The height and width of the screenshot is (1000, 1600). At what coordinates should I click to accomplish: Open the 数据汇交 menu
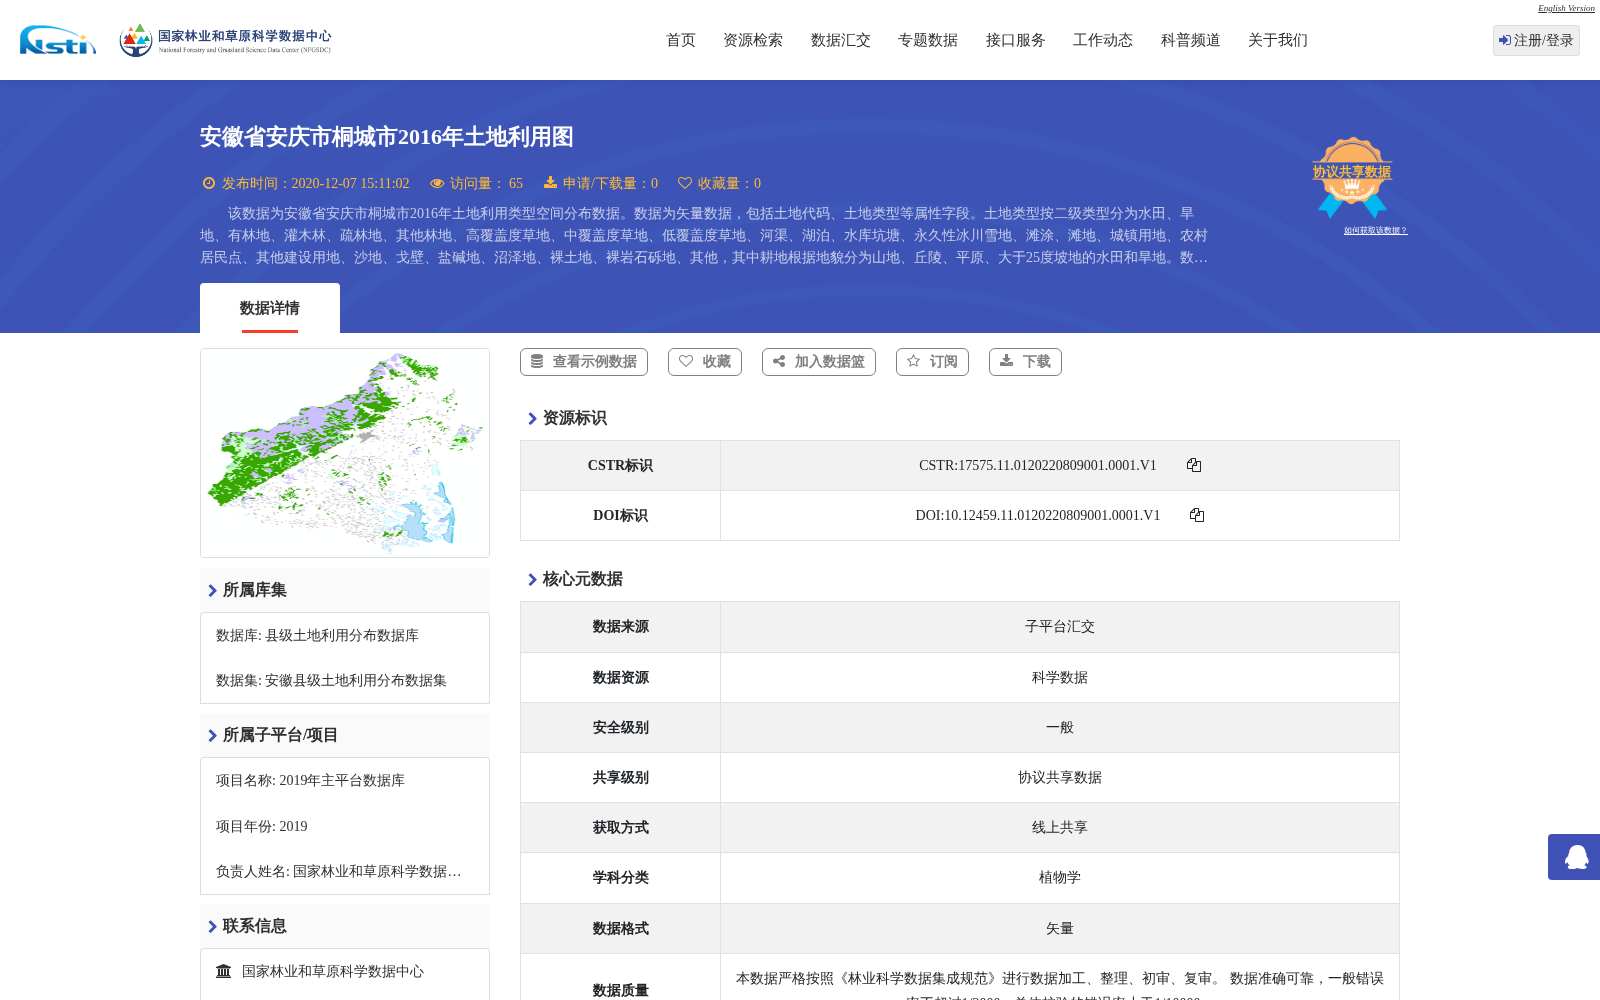pos(841,40)
